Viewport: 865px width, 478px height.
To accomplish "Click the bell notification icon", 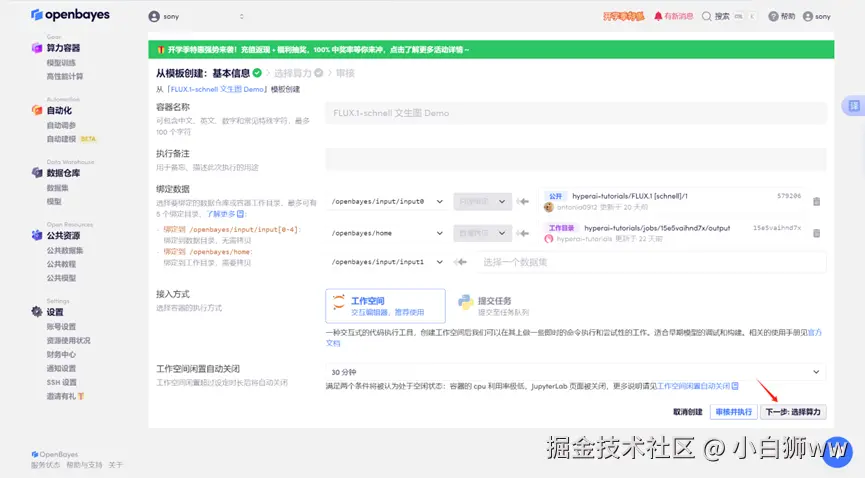I will pyautogui.click(x=658, y=17).
